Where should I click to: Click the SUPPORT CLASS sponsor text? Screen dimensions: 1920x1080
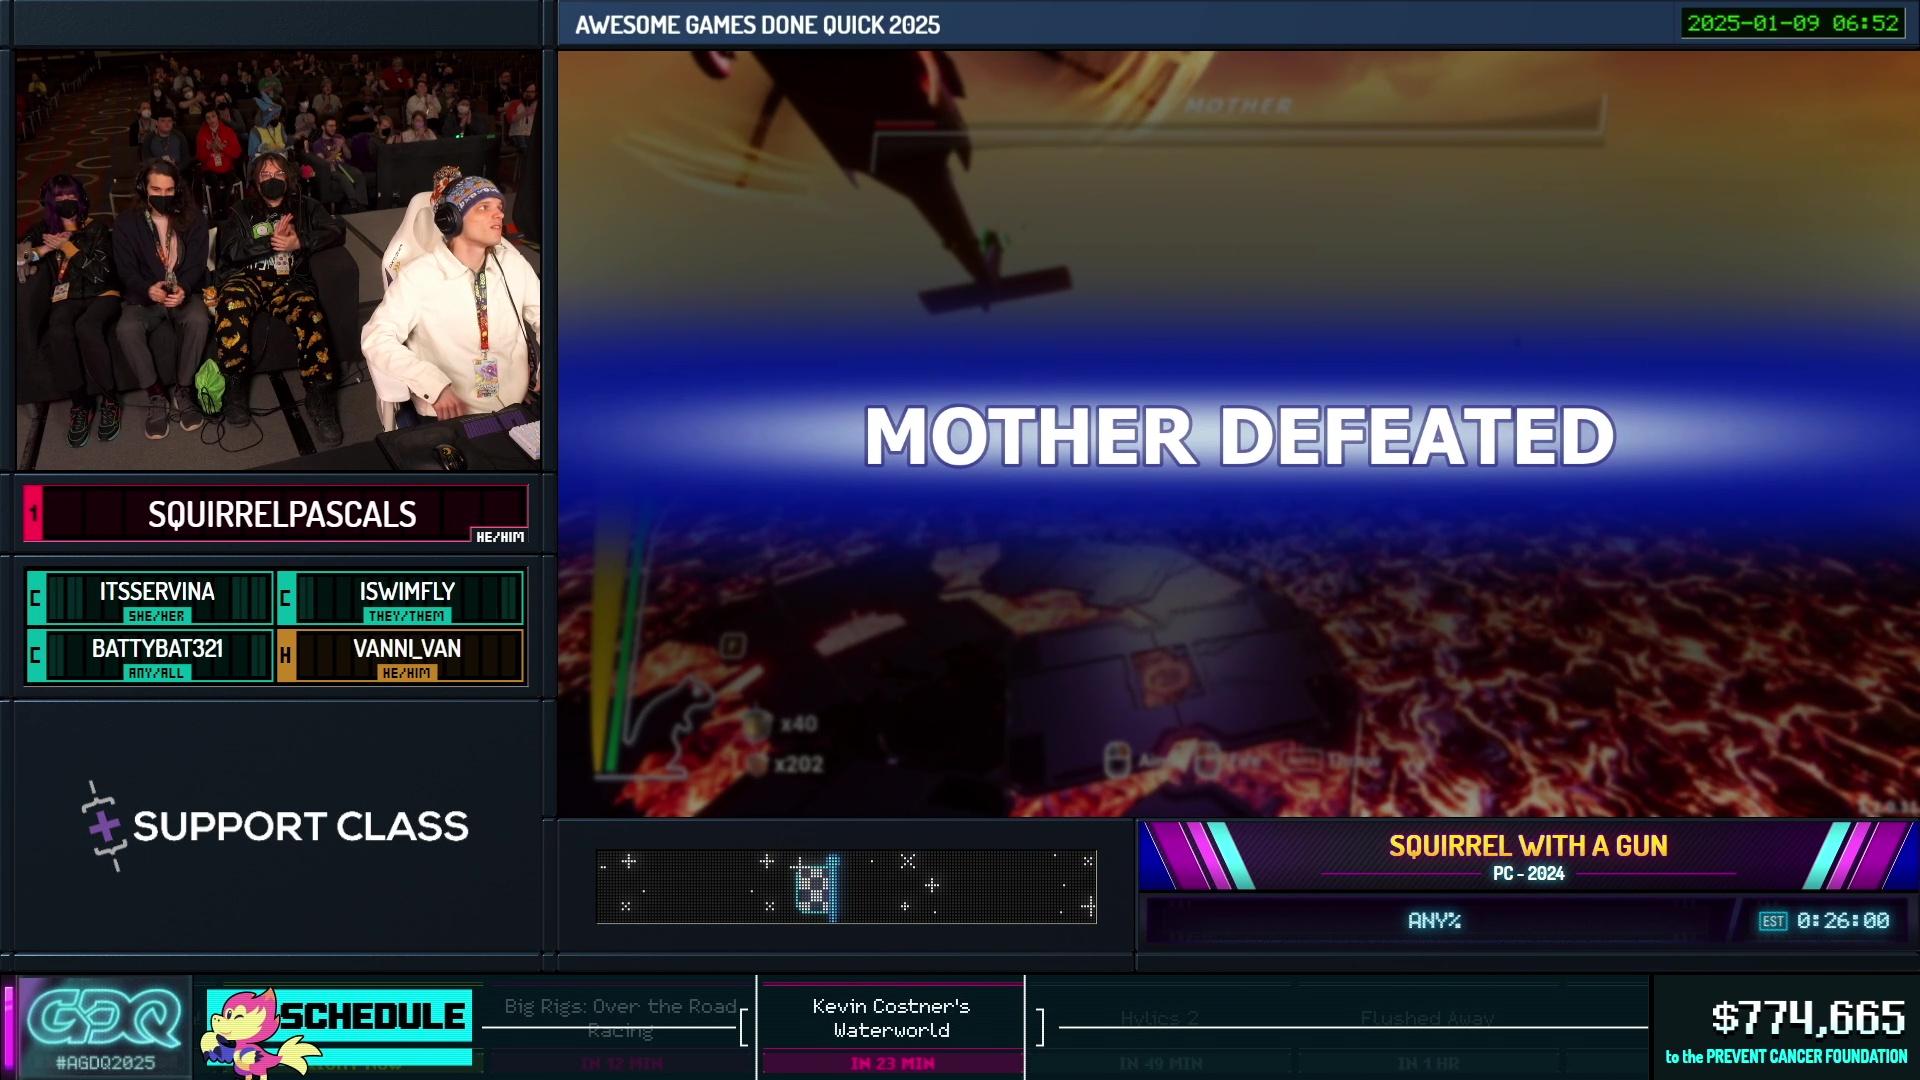coord(300,826)
